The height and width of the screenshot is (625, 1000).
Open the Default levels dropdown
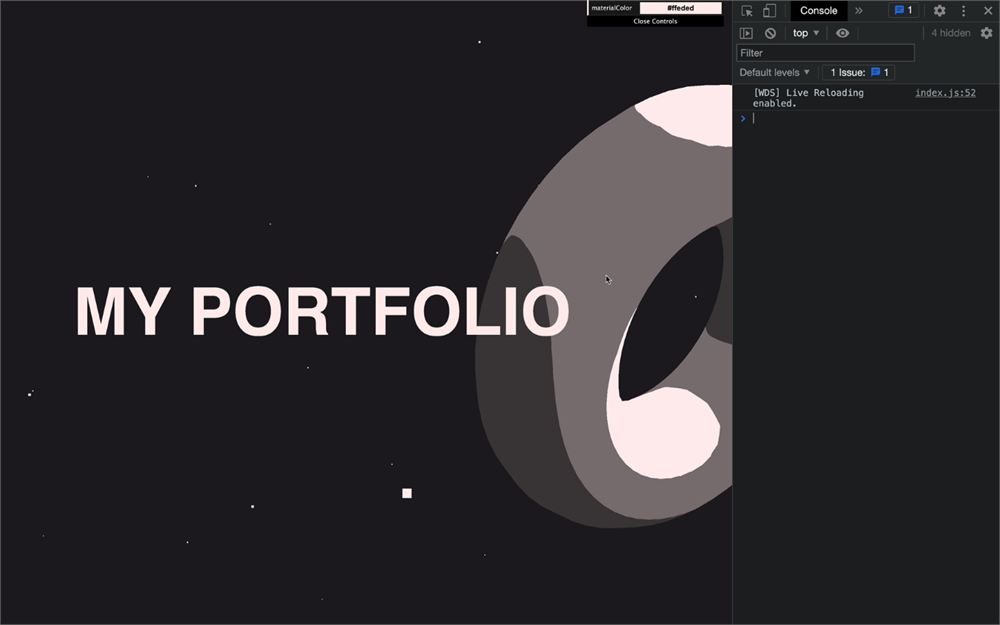pos(774,73)
